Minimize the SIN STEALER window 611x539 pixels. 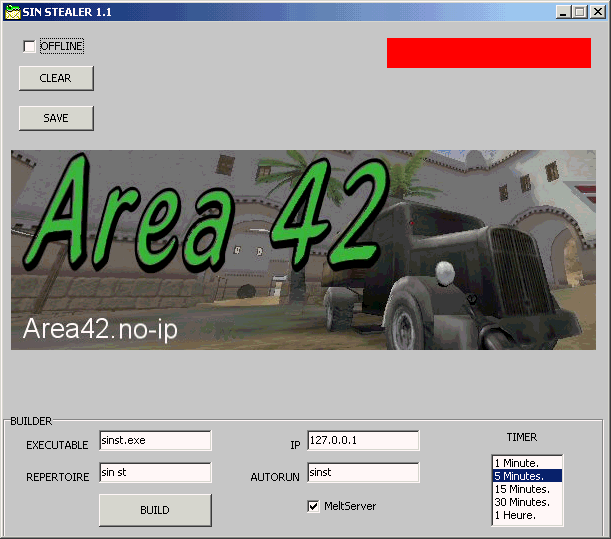565,11
